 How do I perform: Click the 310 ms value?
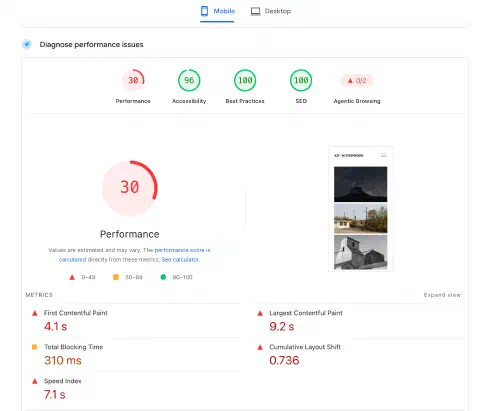(x=63, y=361)
